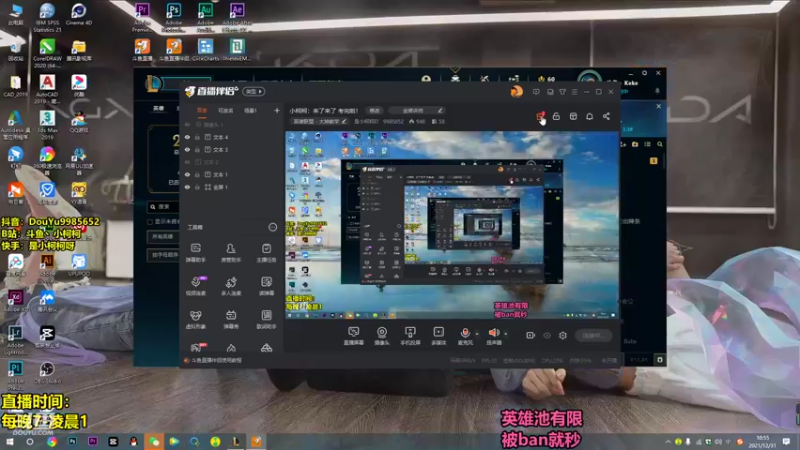Click the 修改 title edit button

tap(374, 110)
